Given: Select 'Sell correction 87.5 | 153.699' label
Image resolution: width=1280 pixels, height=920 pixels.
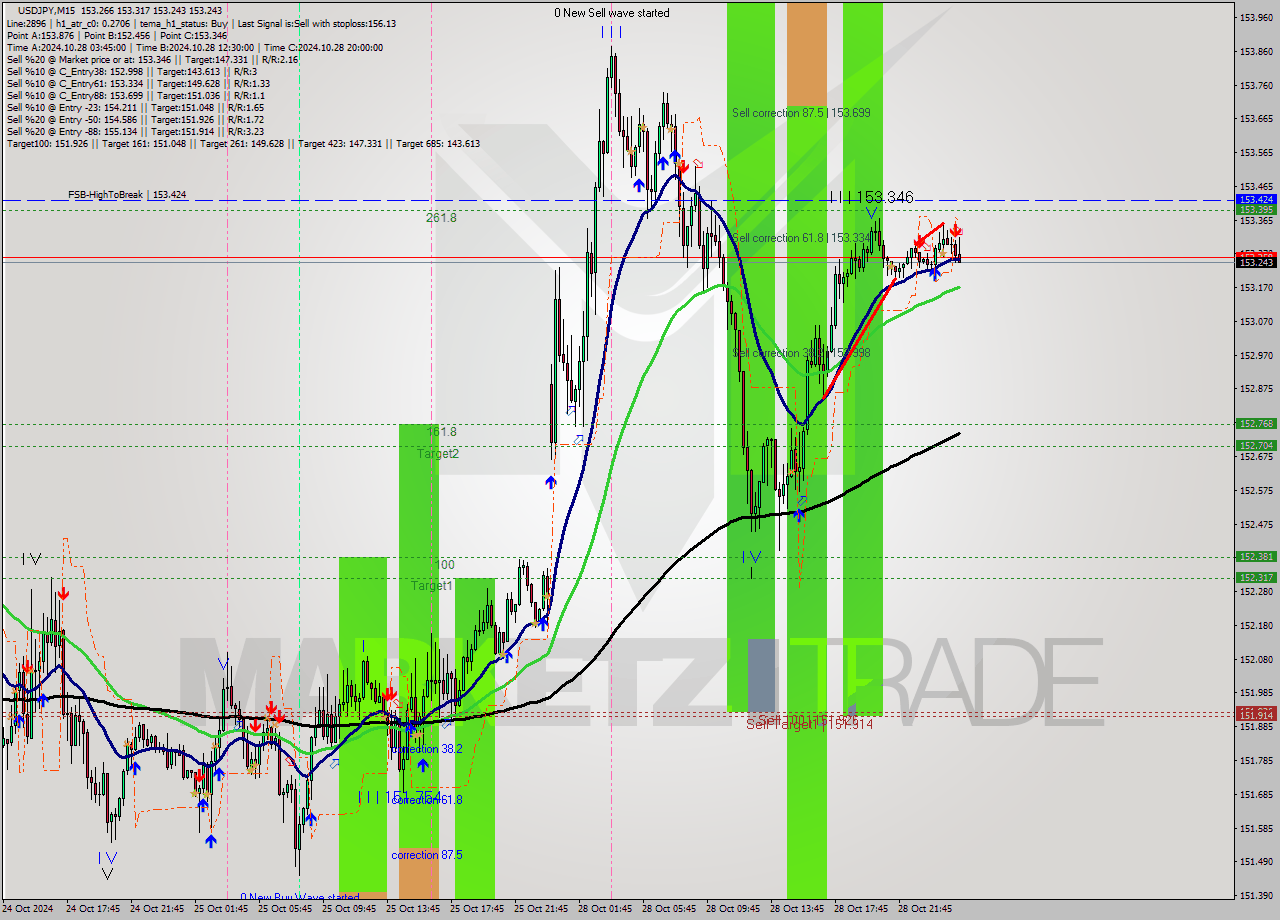Looking at the screenshot, I should pyautogui.click(x=801, y=113).
